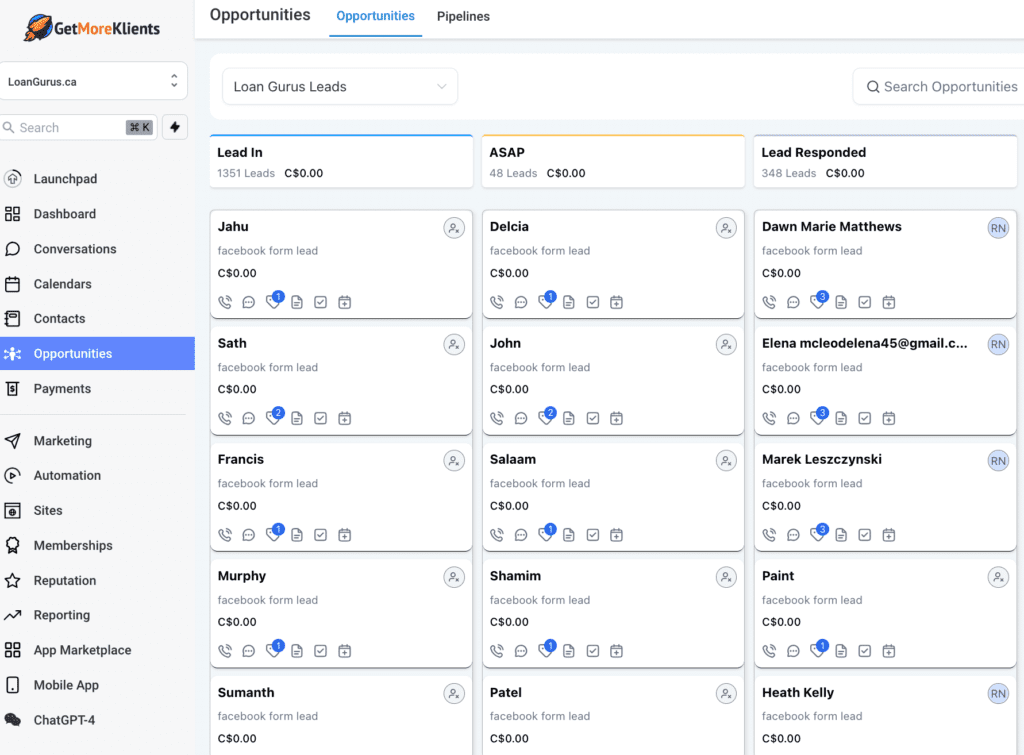Expand the Loan Gurus Leads pipeline dropdown

pyautogui.click(x=340, y=87)
